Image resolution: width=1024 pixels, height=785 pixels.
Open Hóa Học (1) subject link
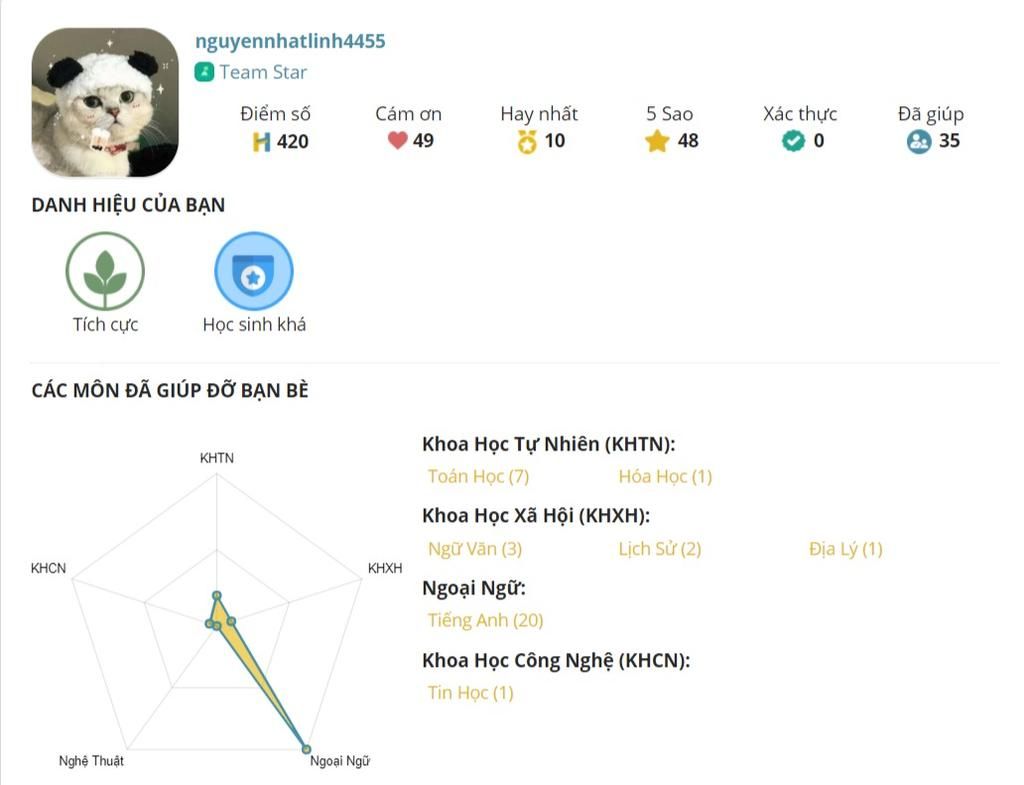coord(665,476)
